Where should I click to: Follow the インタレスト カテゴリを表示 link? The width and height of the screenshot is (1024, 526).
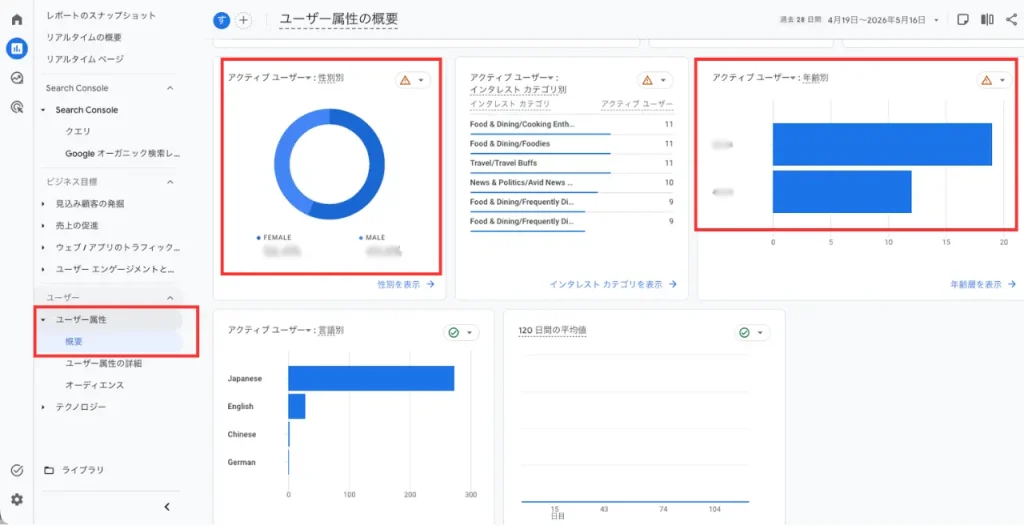pyautogui.click(x=613, y=284)
